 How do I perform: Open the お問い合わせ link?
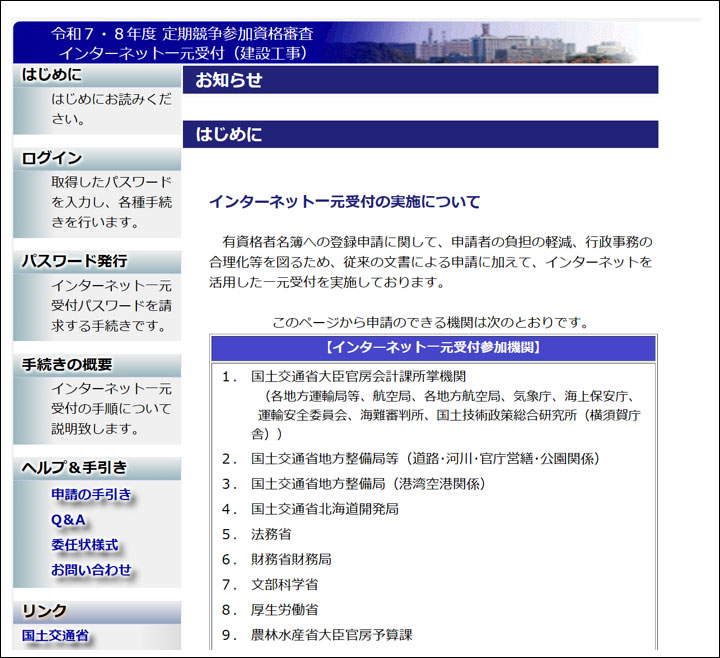tap(91, 570)
